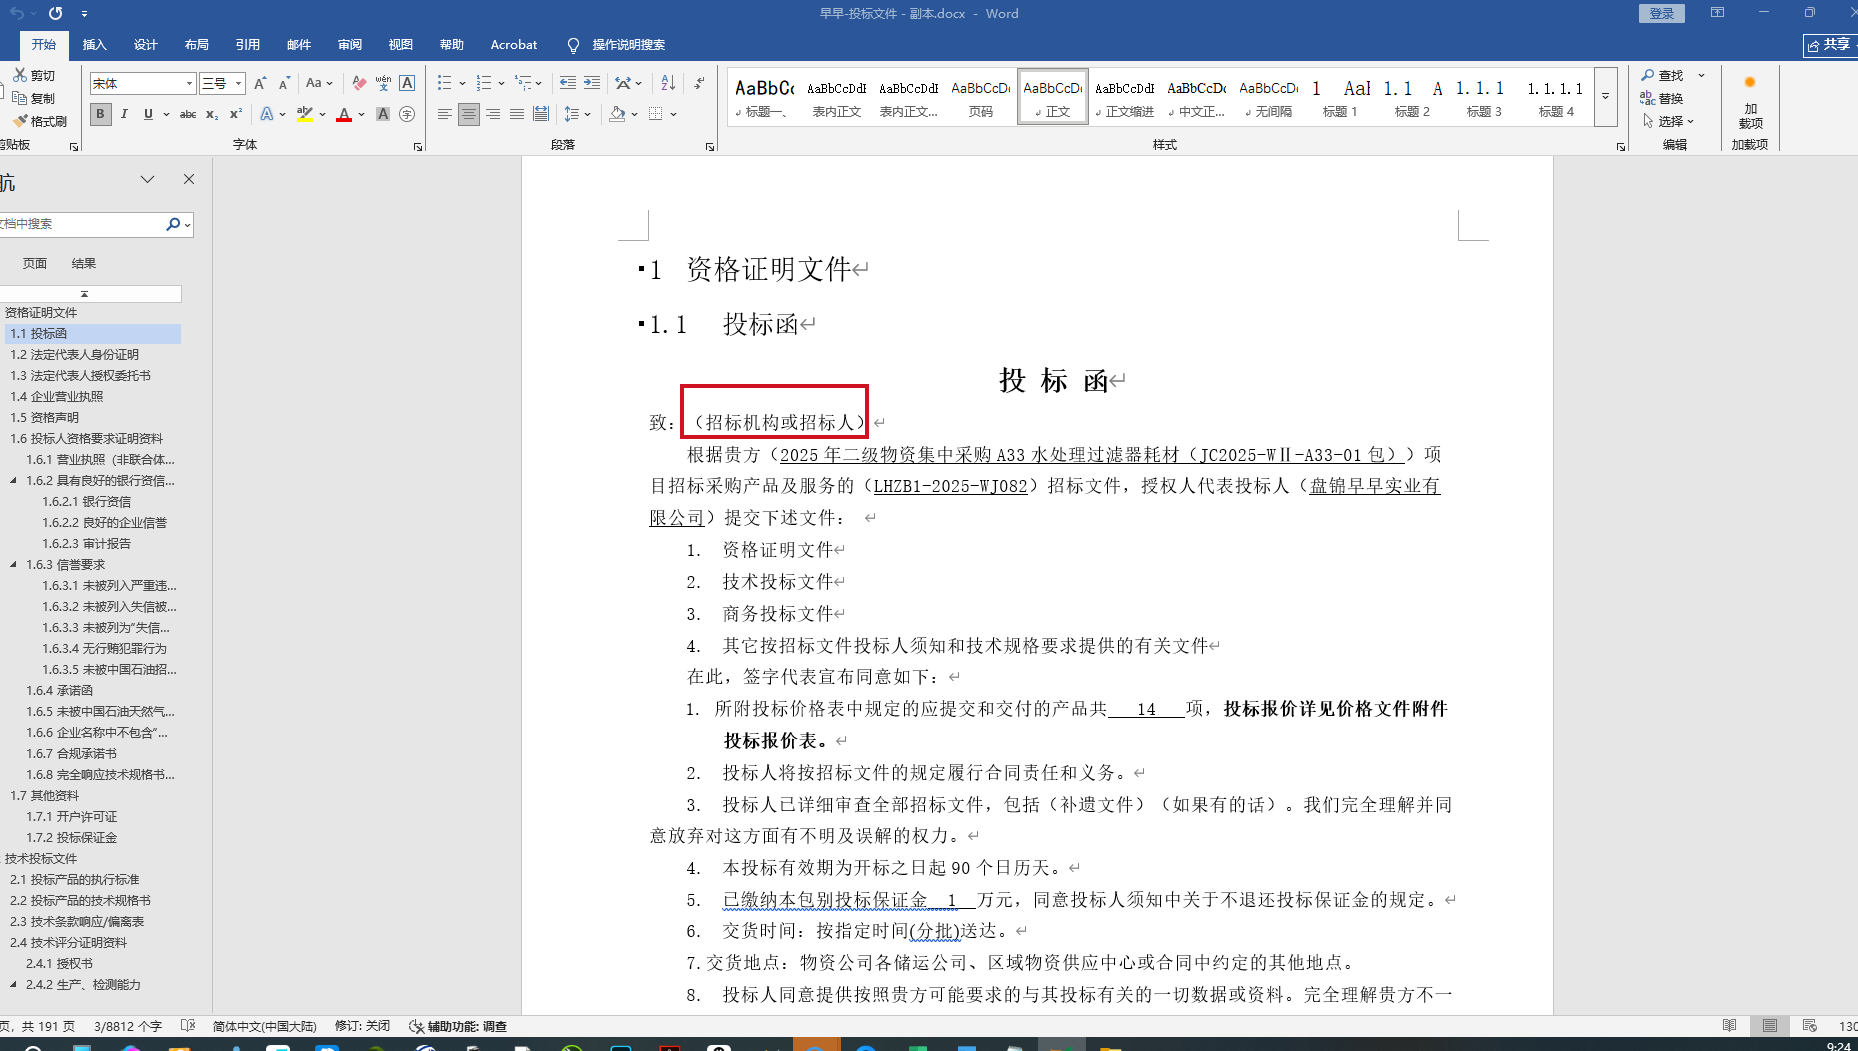This screenshot has height=1051, width=1858.
Task: Click the 登录 (Sign in) button
Action: (1661, 14)
